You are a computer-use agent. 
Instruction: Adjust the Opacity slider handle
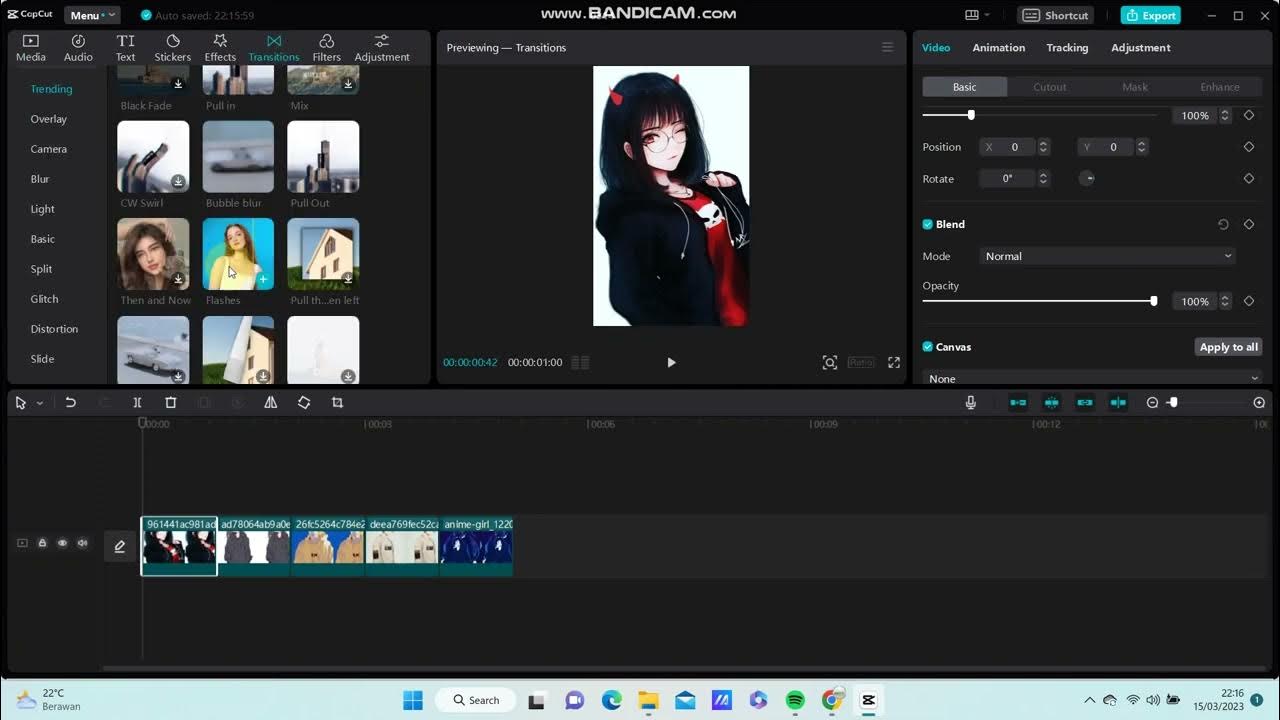tap(1153, 301)
